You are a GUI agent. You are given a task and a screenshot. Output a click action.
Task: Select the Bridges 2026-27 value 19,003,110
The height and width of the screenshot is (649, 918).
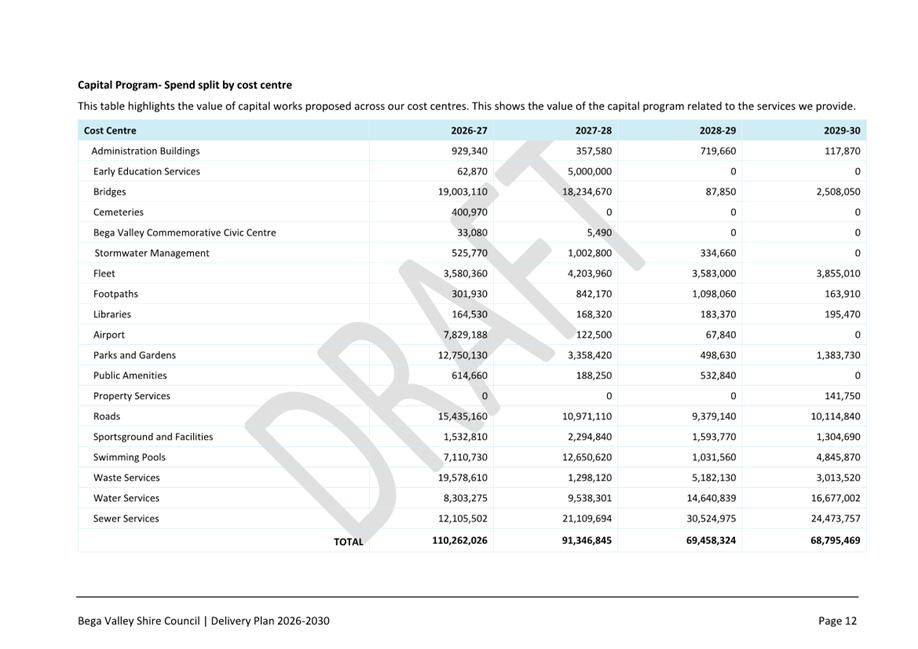463,192
